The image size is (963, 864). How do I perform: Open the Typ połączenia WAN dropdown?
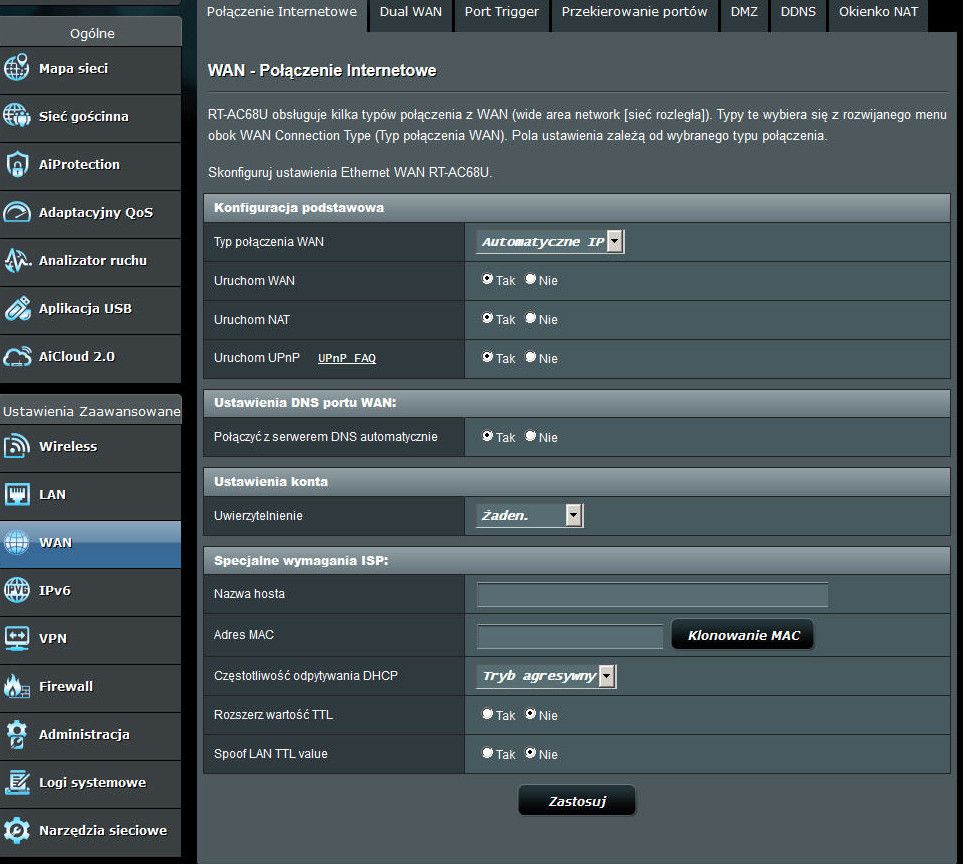tap(551, 242)
